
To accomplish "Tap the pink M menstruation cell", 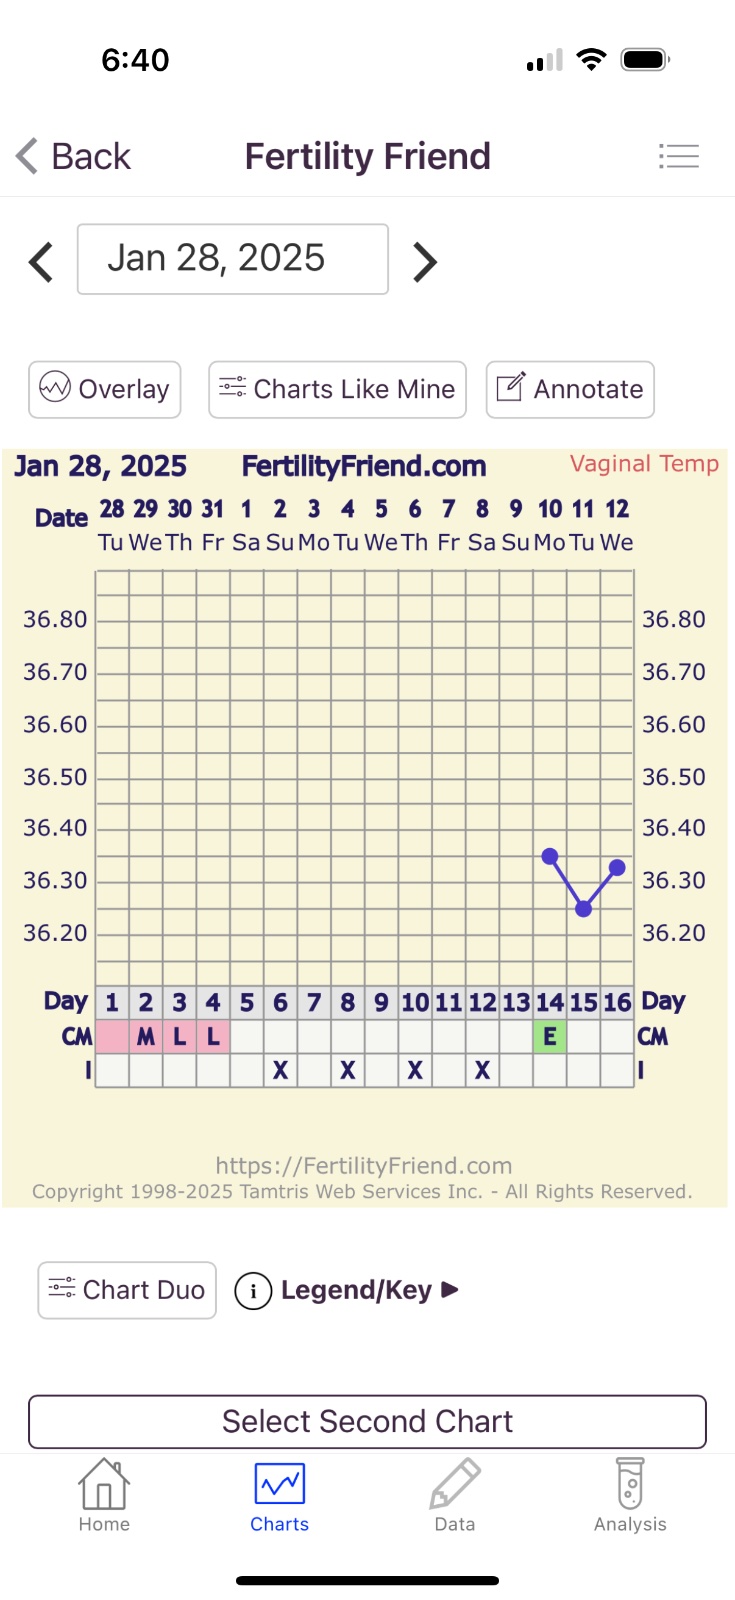I will [146, 1037].
